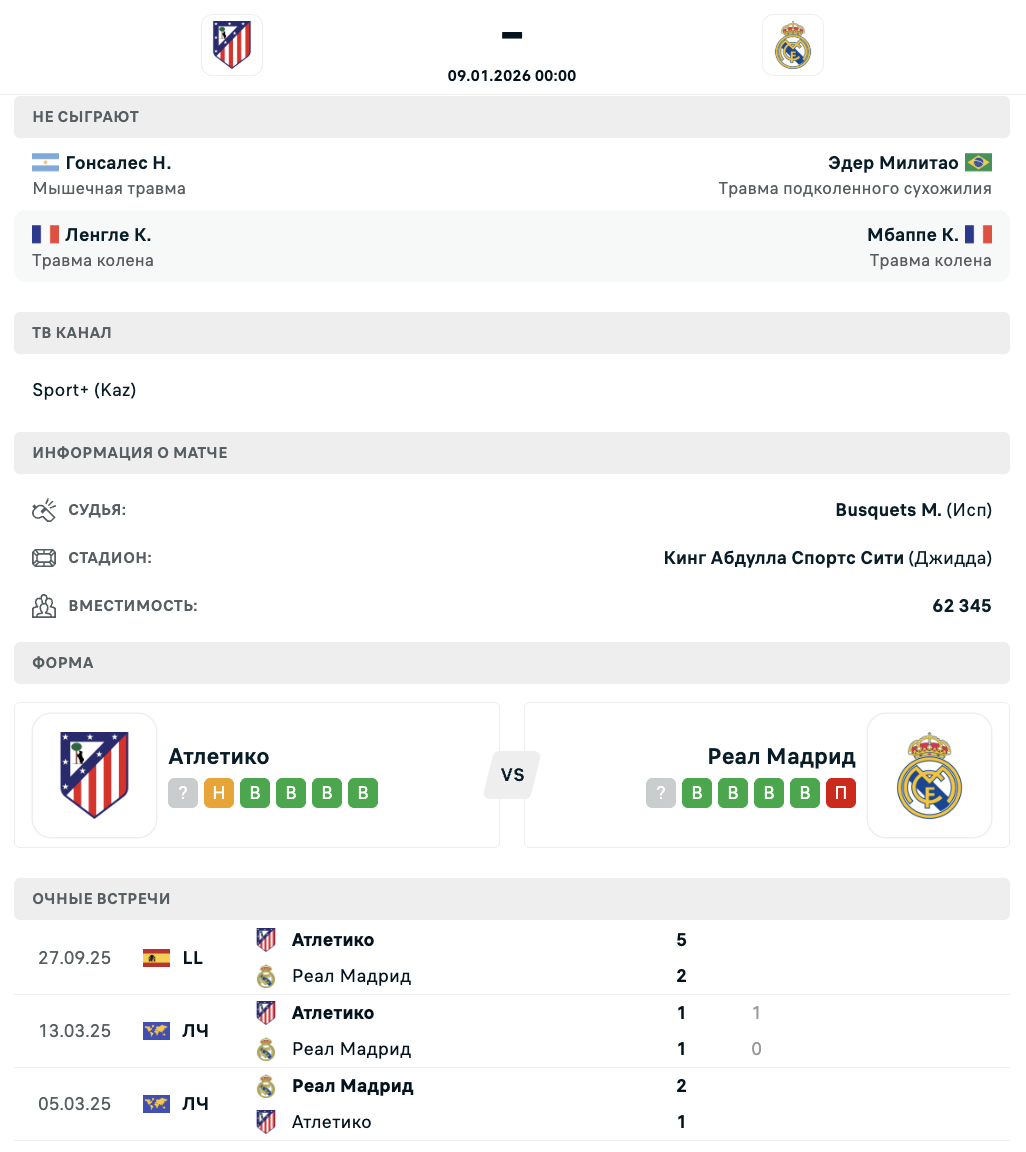1026x1152 pixels.
Task: Open injured player Мбаппе К.
Action: coord(913,235)
